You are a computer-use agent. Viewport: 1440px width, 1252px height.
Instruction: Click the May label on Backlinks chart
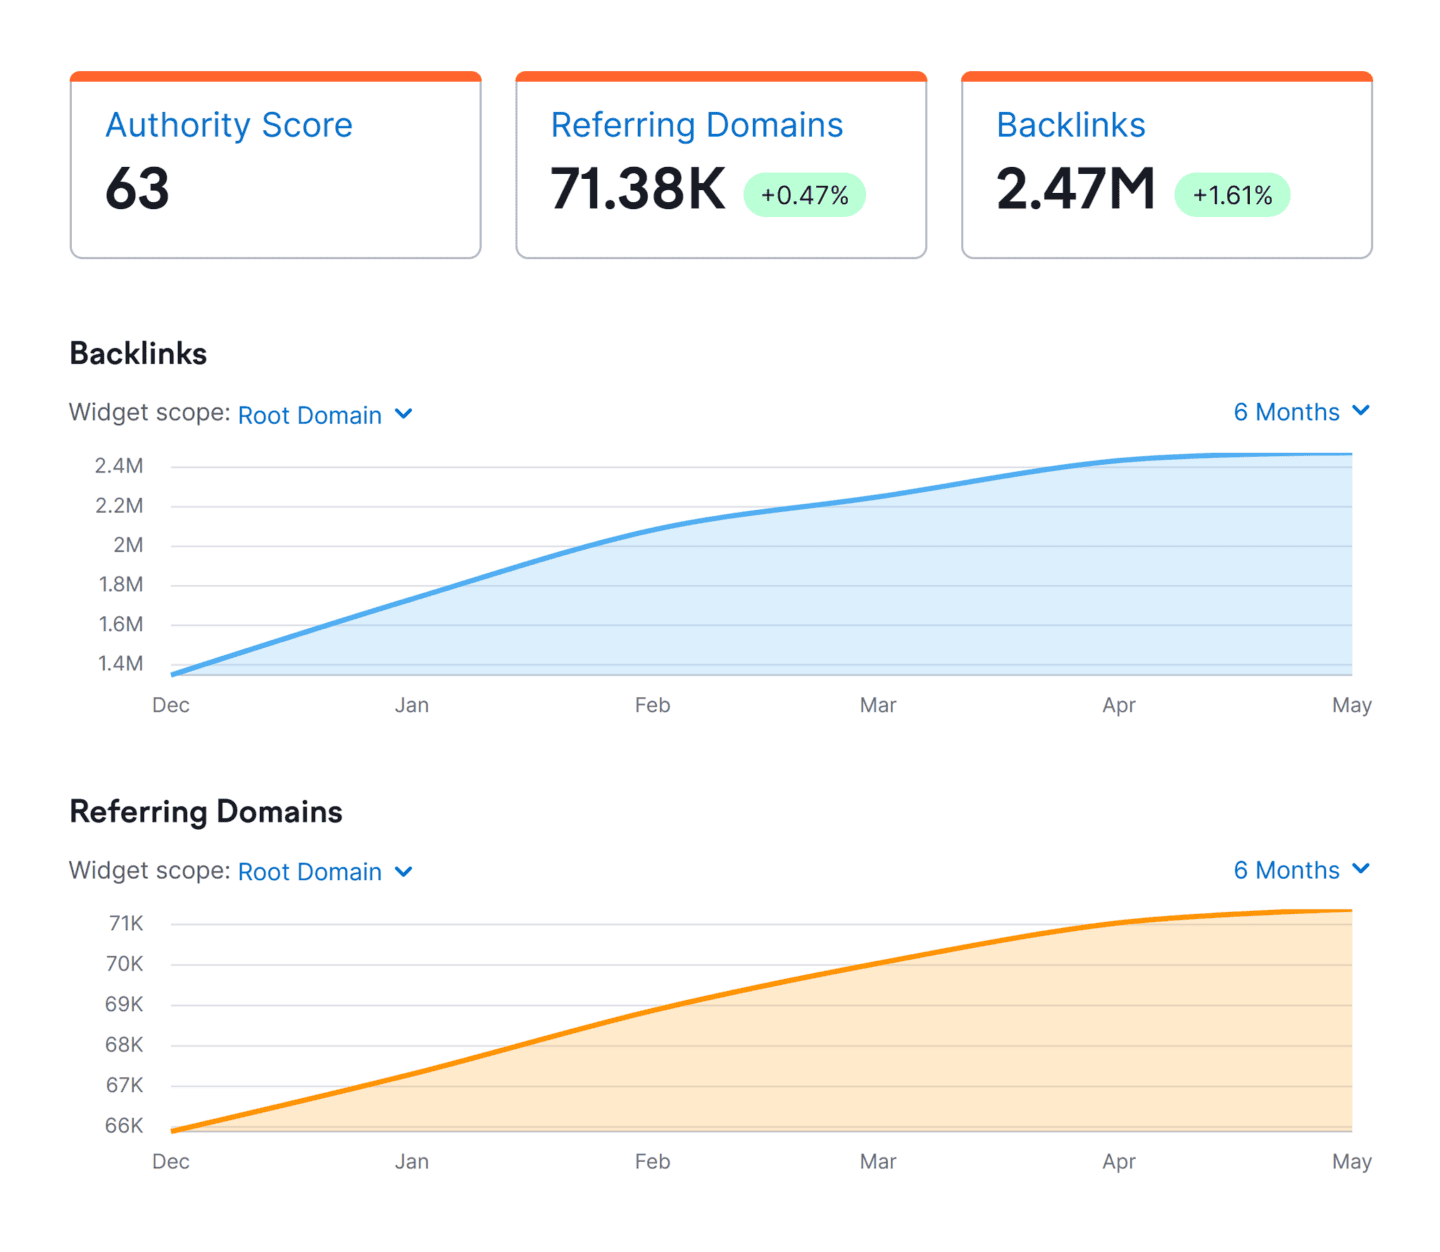click(x=1352, y=705)
